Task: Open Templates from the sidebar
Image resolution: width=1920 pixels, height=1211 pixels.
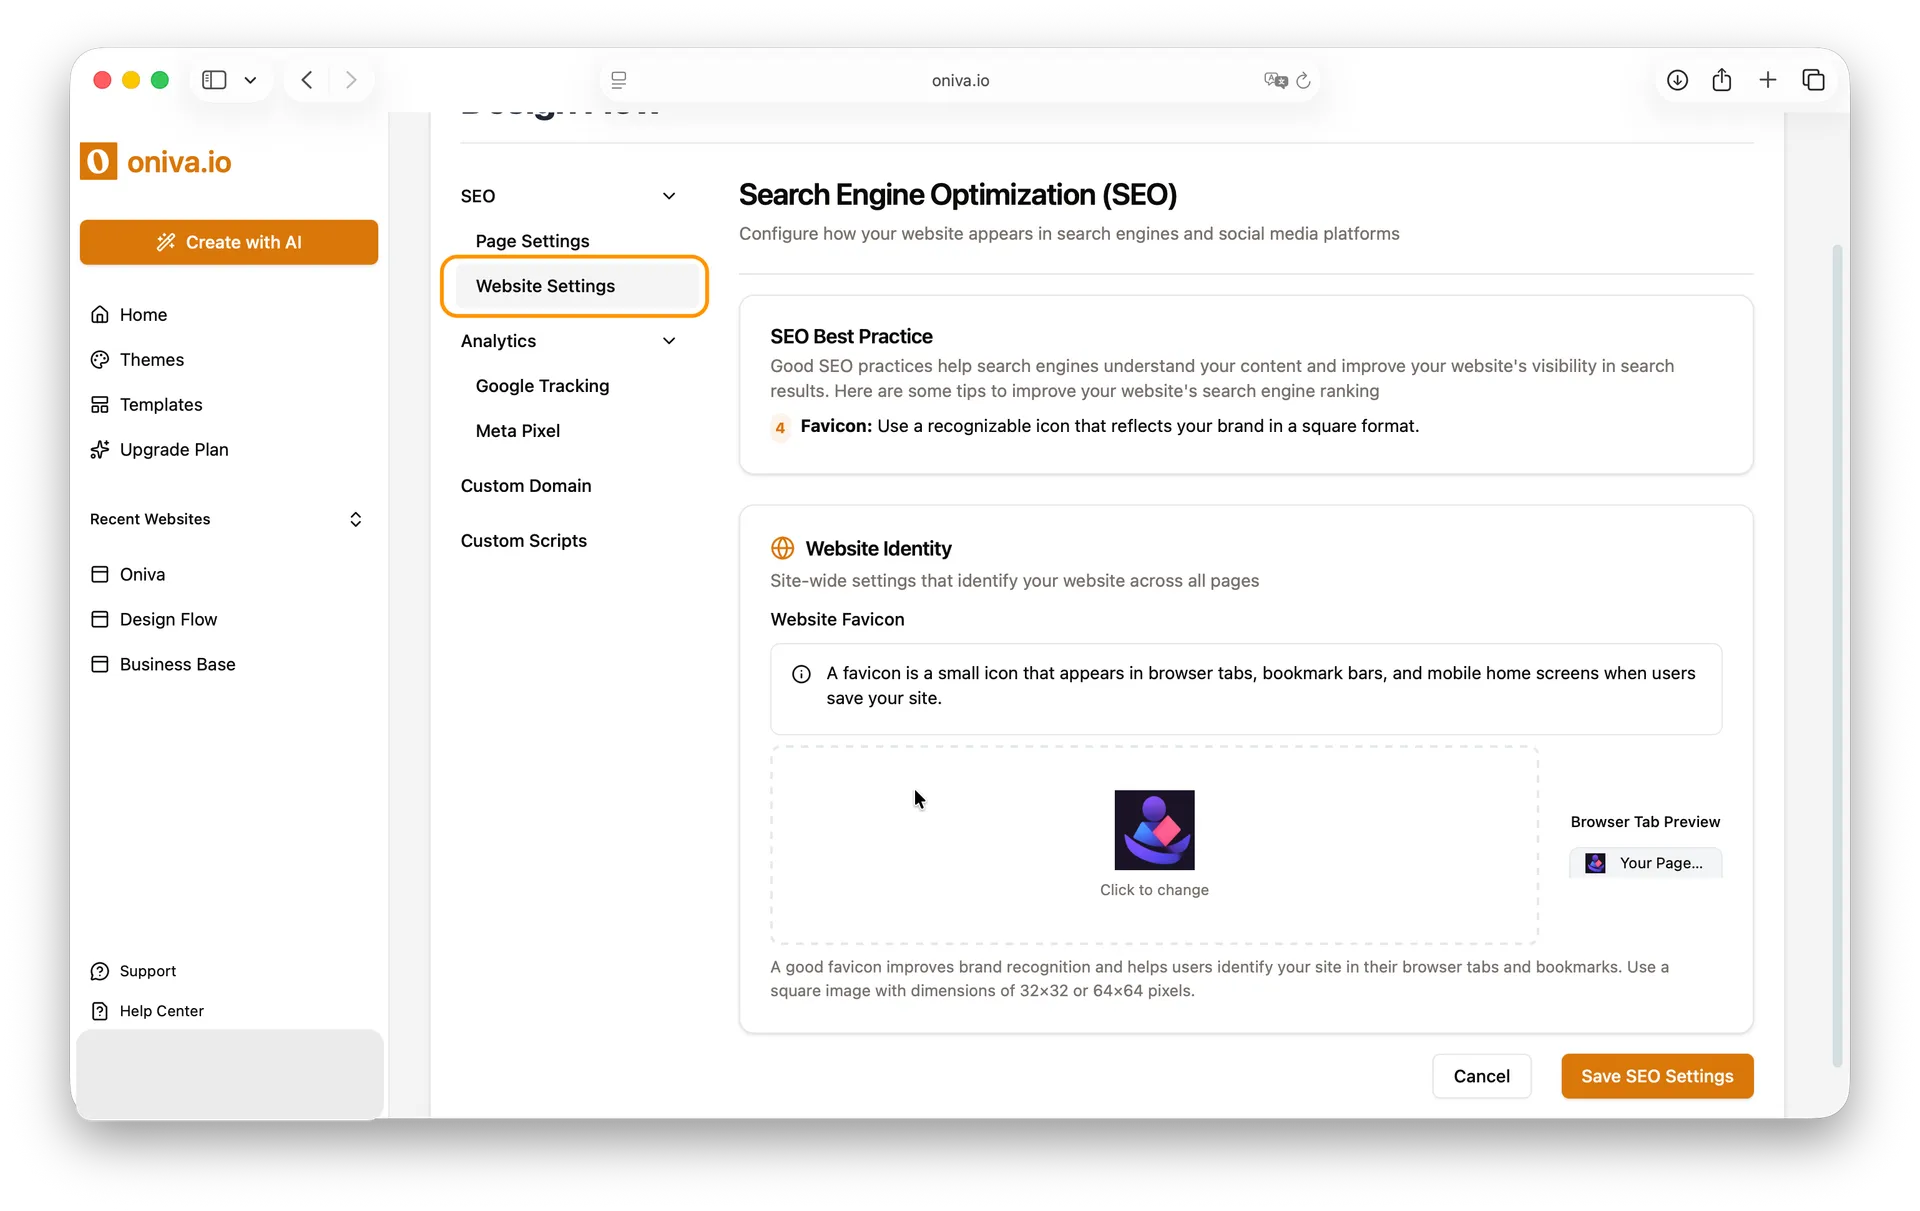Action: click(160, 404)
